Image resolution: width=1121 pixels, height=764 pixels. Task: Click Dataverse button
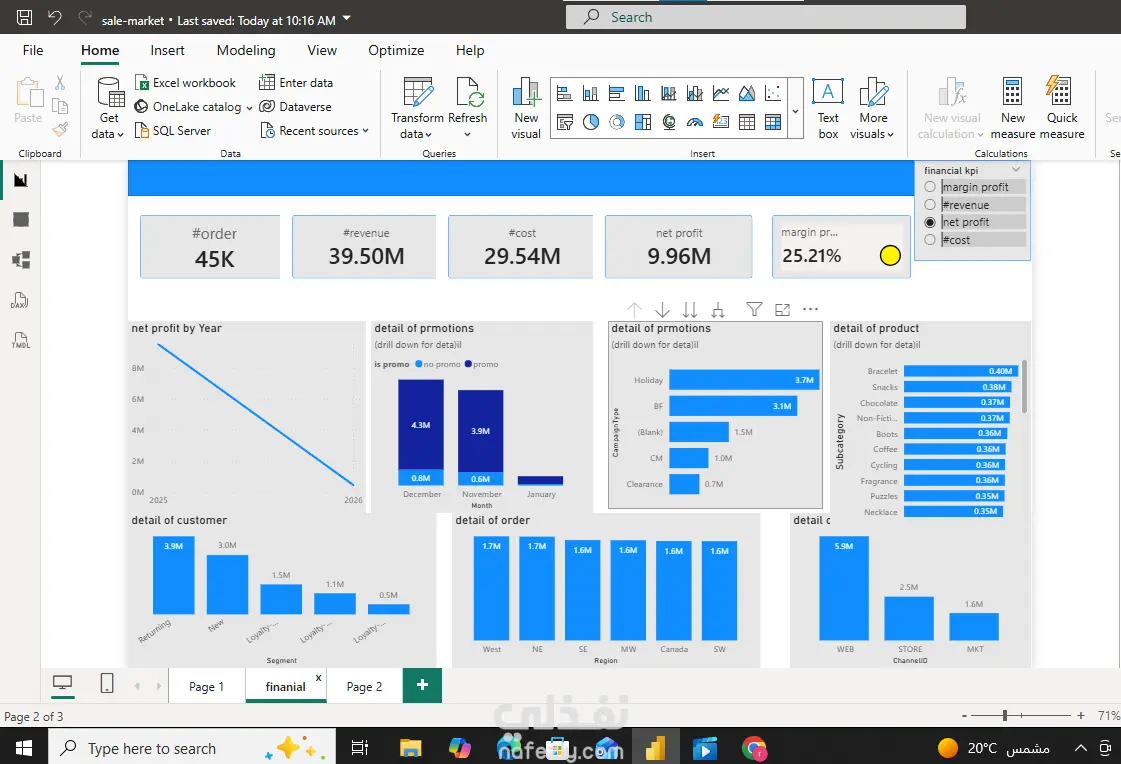tap(295, 106)
